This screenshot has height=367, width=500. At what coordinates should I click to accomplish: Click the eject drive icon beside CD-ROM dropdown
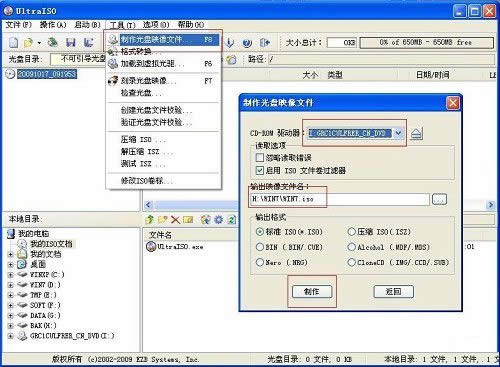pyautogui.click(x=416, y=134)
